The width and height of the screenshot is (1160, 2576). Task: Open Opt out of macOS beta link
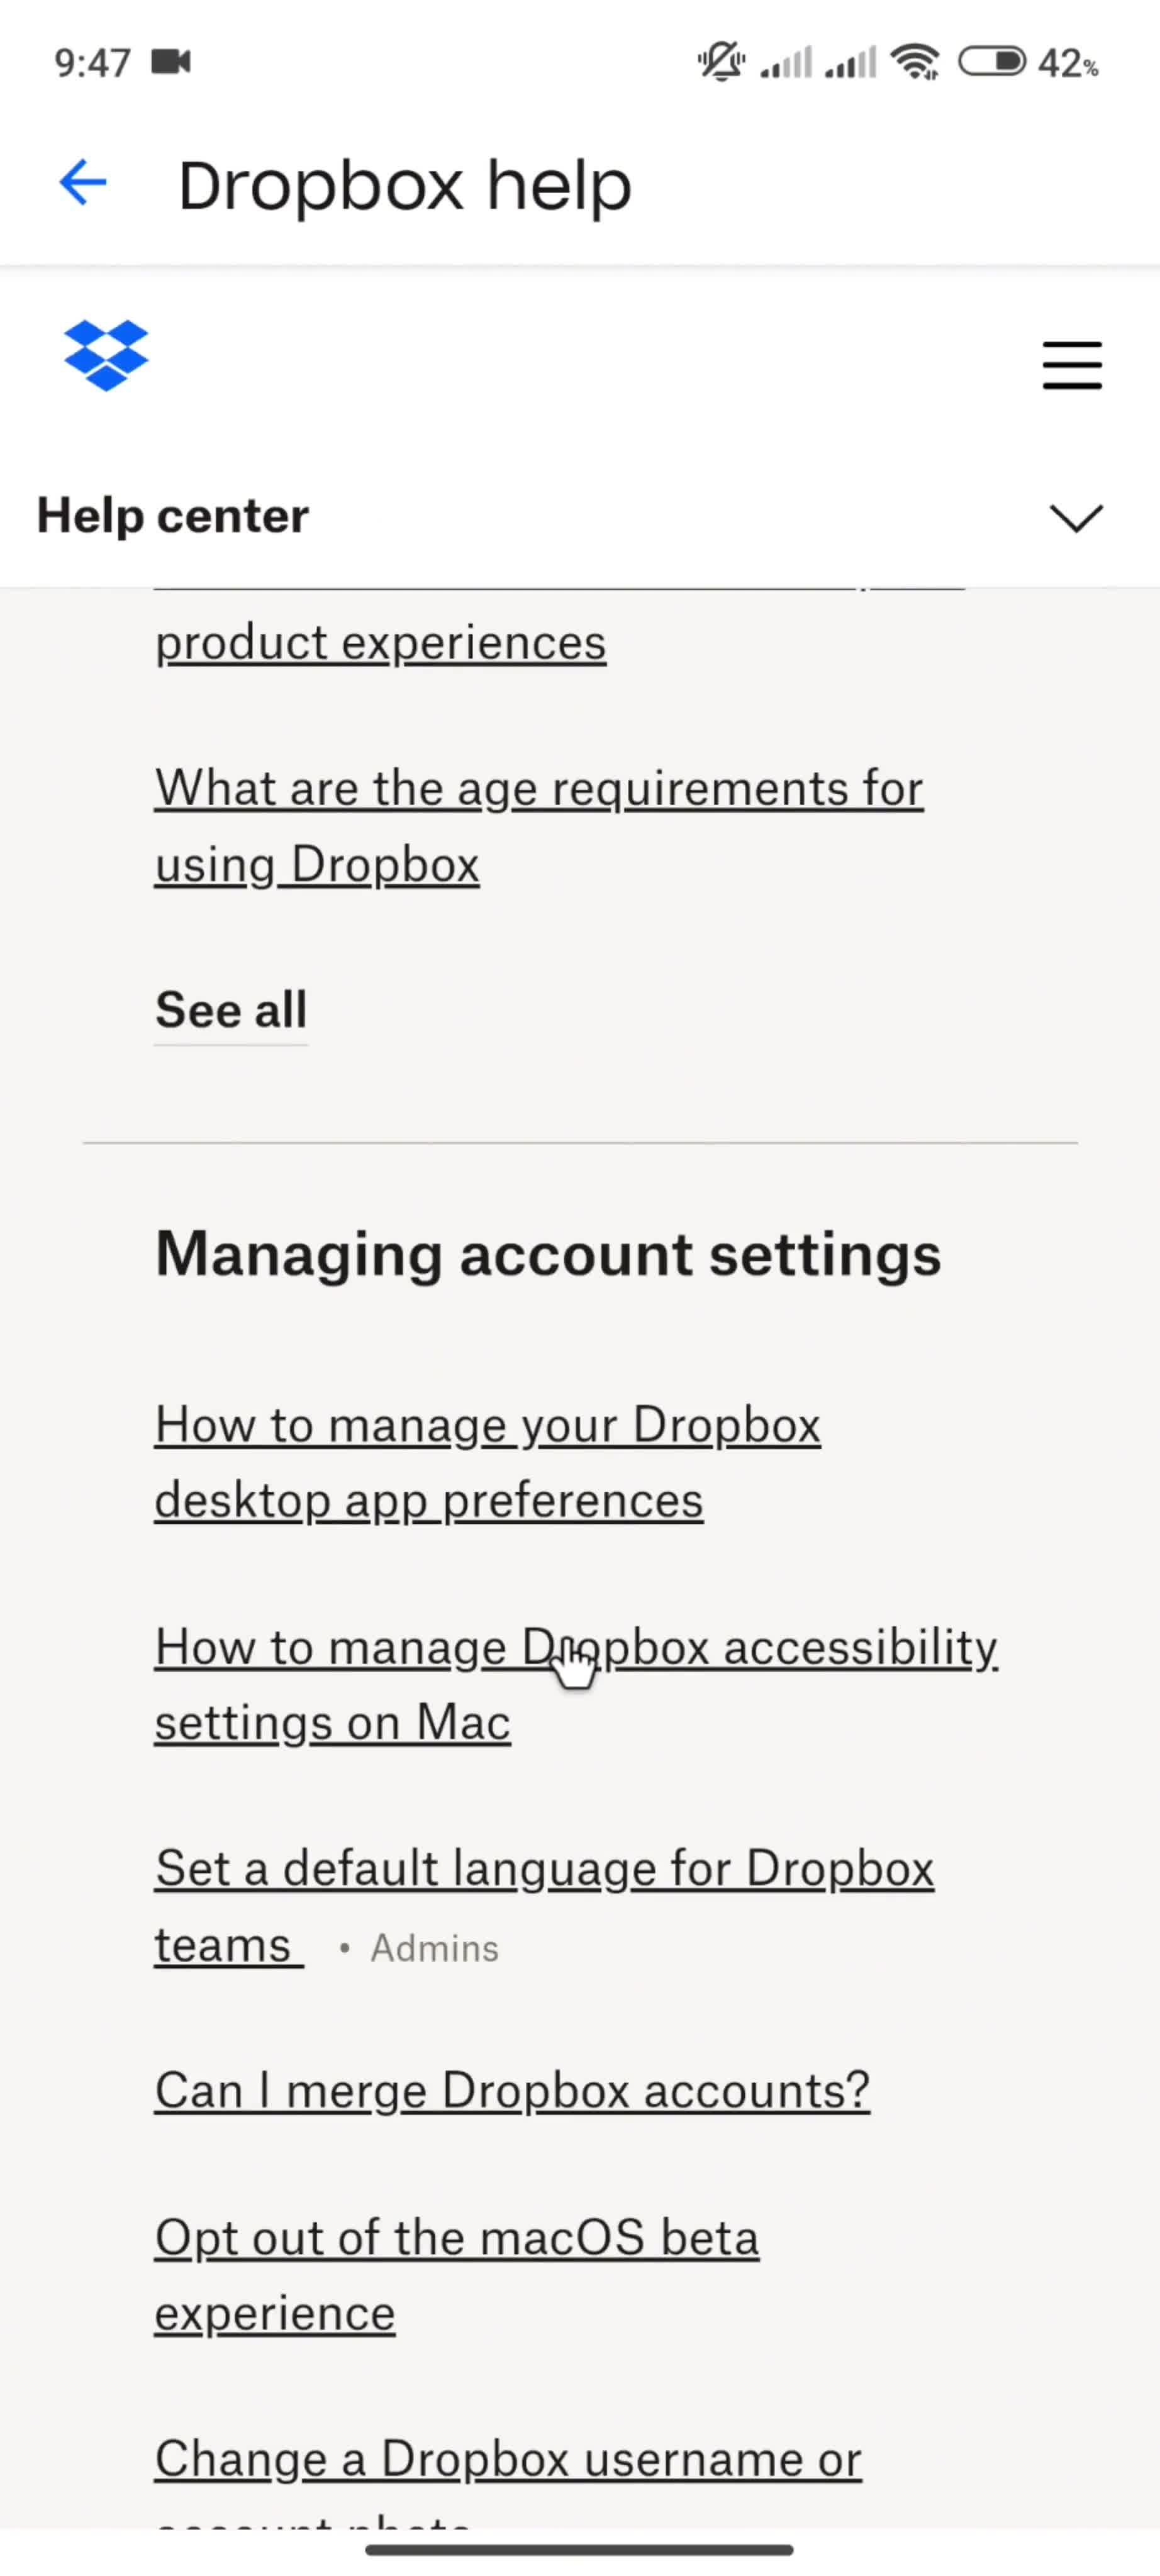(457, 2275)
